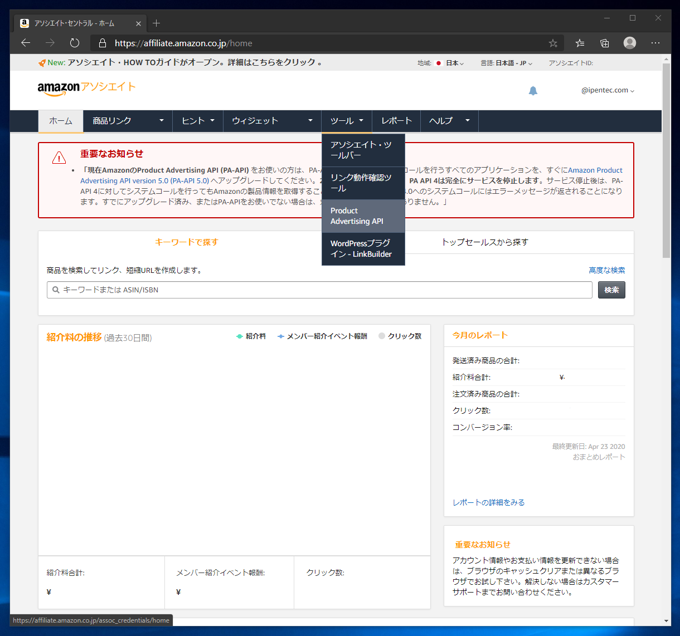This screenshot has height=636, width=680.
Task: Click the Amazon favicon on tab
Action: pyautogui.click(x=25, y=23)
